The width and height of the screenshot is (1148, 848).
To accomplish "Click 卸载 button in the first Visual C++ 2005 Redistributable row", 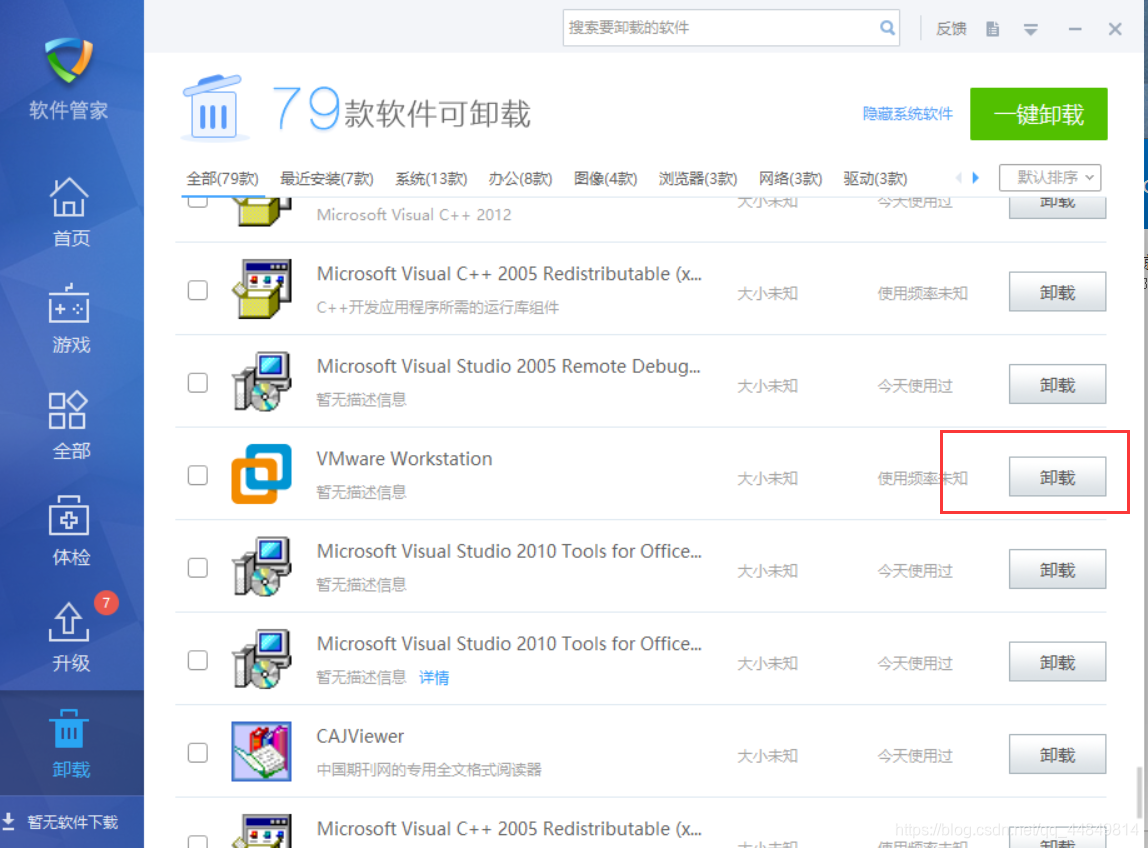I will tap(1057, 292).
